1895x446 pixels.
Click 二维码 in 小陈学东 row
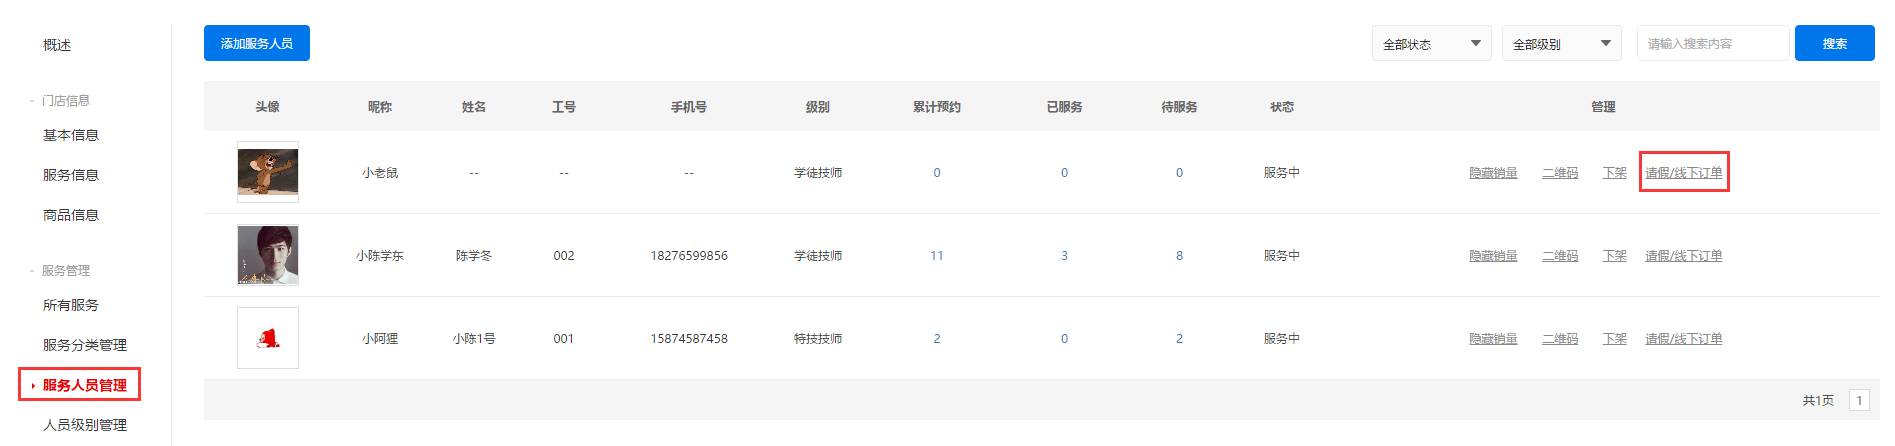1560,256
